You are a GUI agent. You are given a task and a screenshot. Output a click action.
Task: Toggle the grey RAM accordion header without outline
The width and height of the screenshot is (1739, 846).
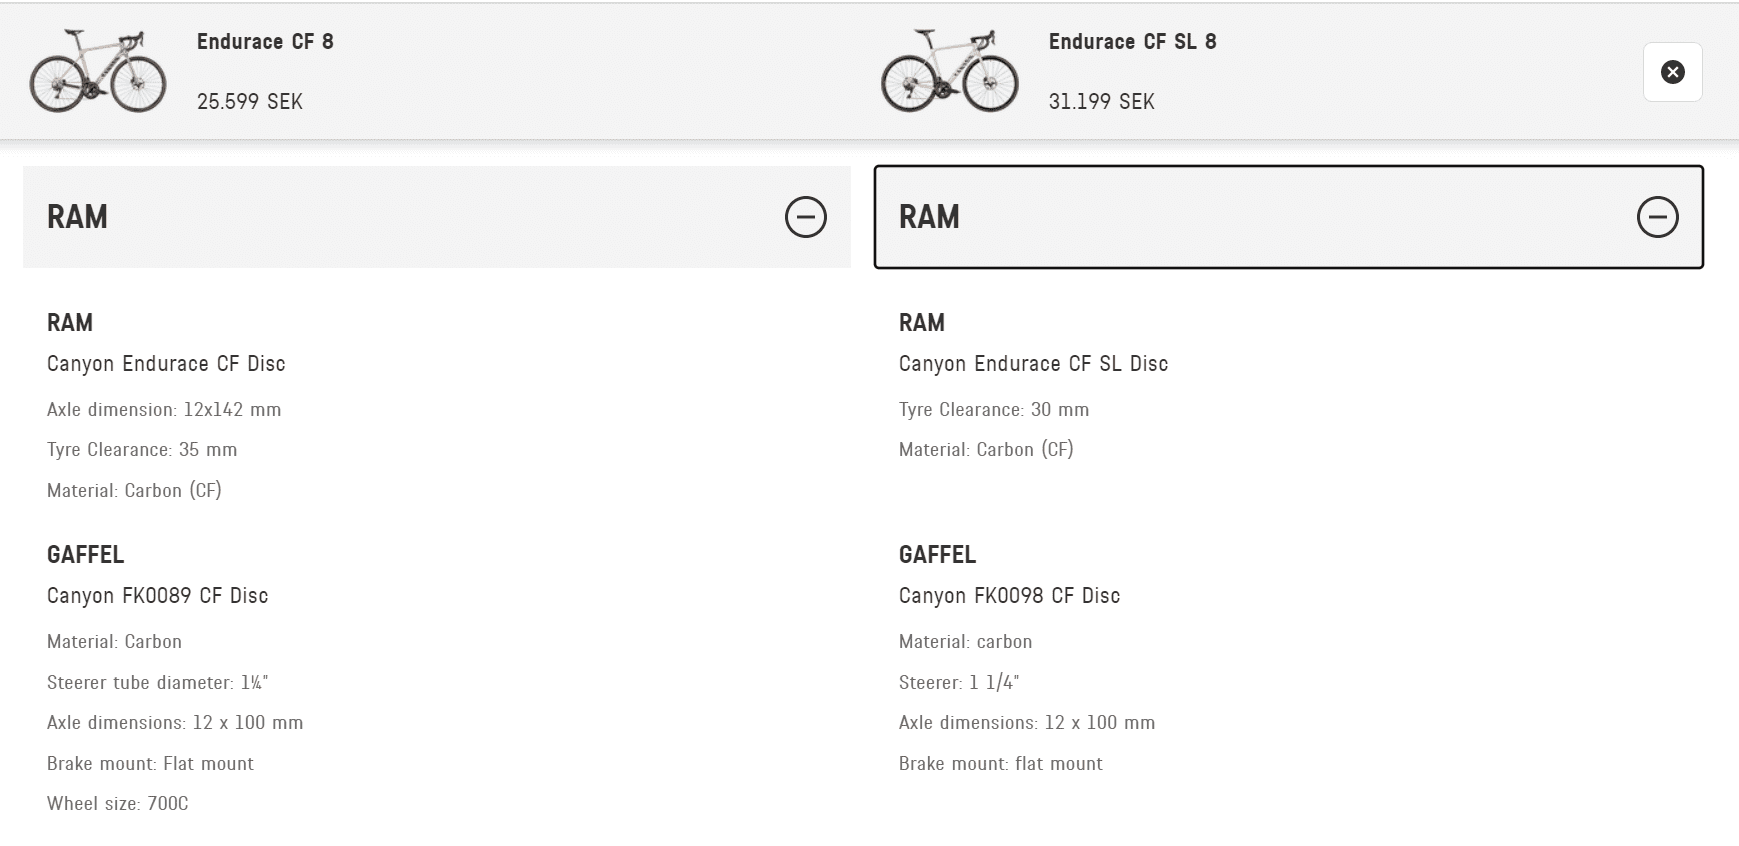pyautogui.click(x=437, y=217)
